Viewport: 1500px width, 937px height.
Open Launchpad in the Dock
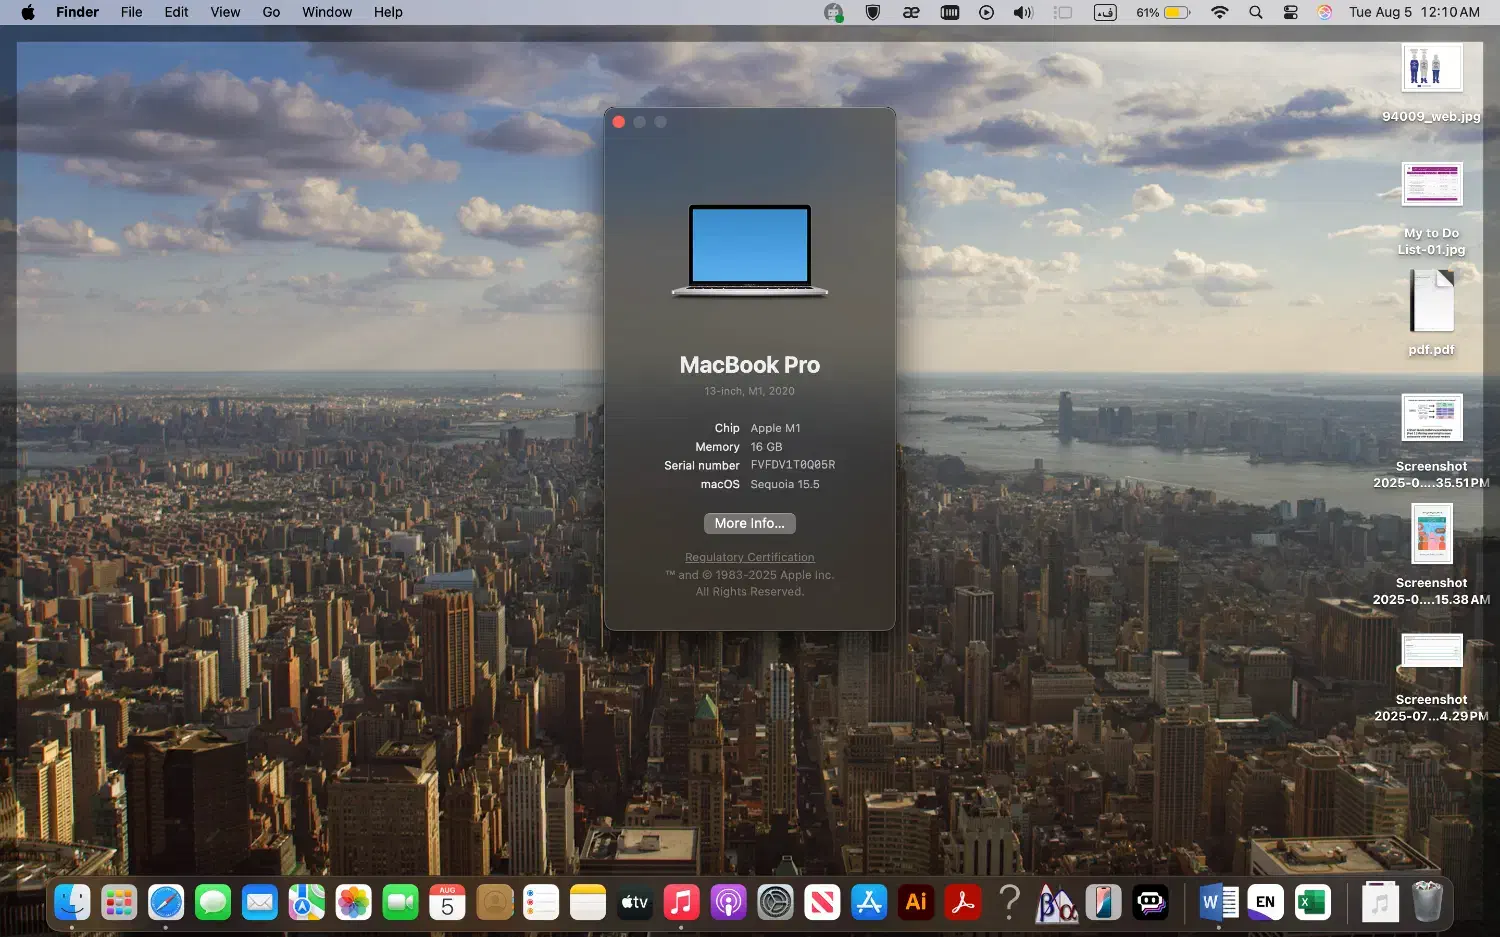click(119, 903)
